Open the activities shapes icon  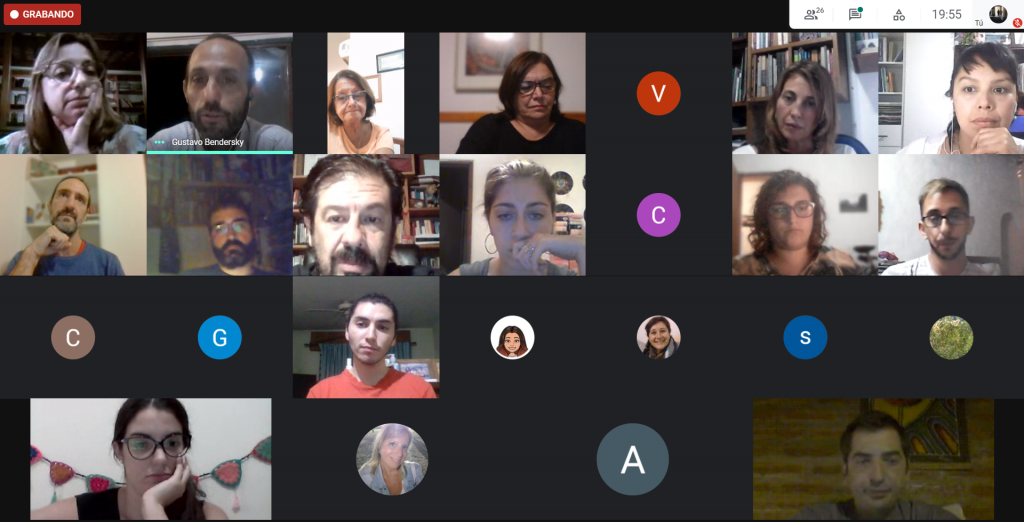click(x=899, y=15)
